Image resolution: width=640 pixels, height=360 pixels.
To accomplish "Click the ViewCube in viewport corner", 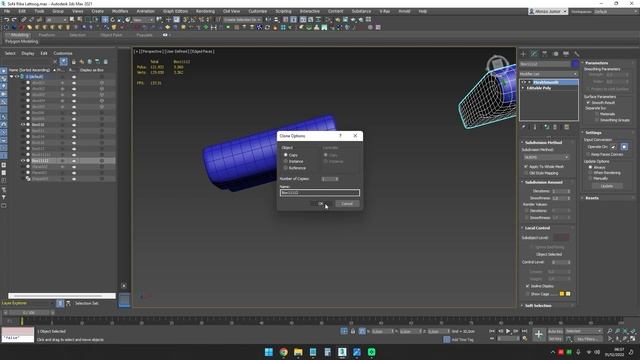I will [x=496, y=63].
